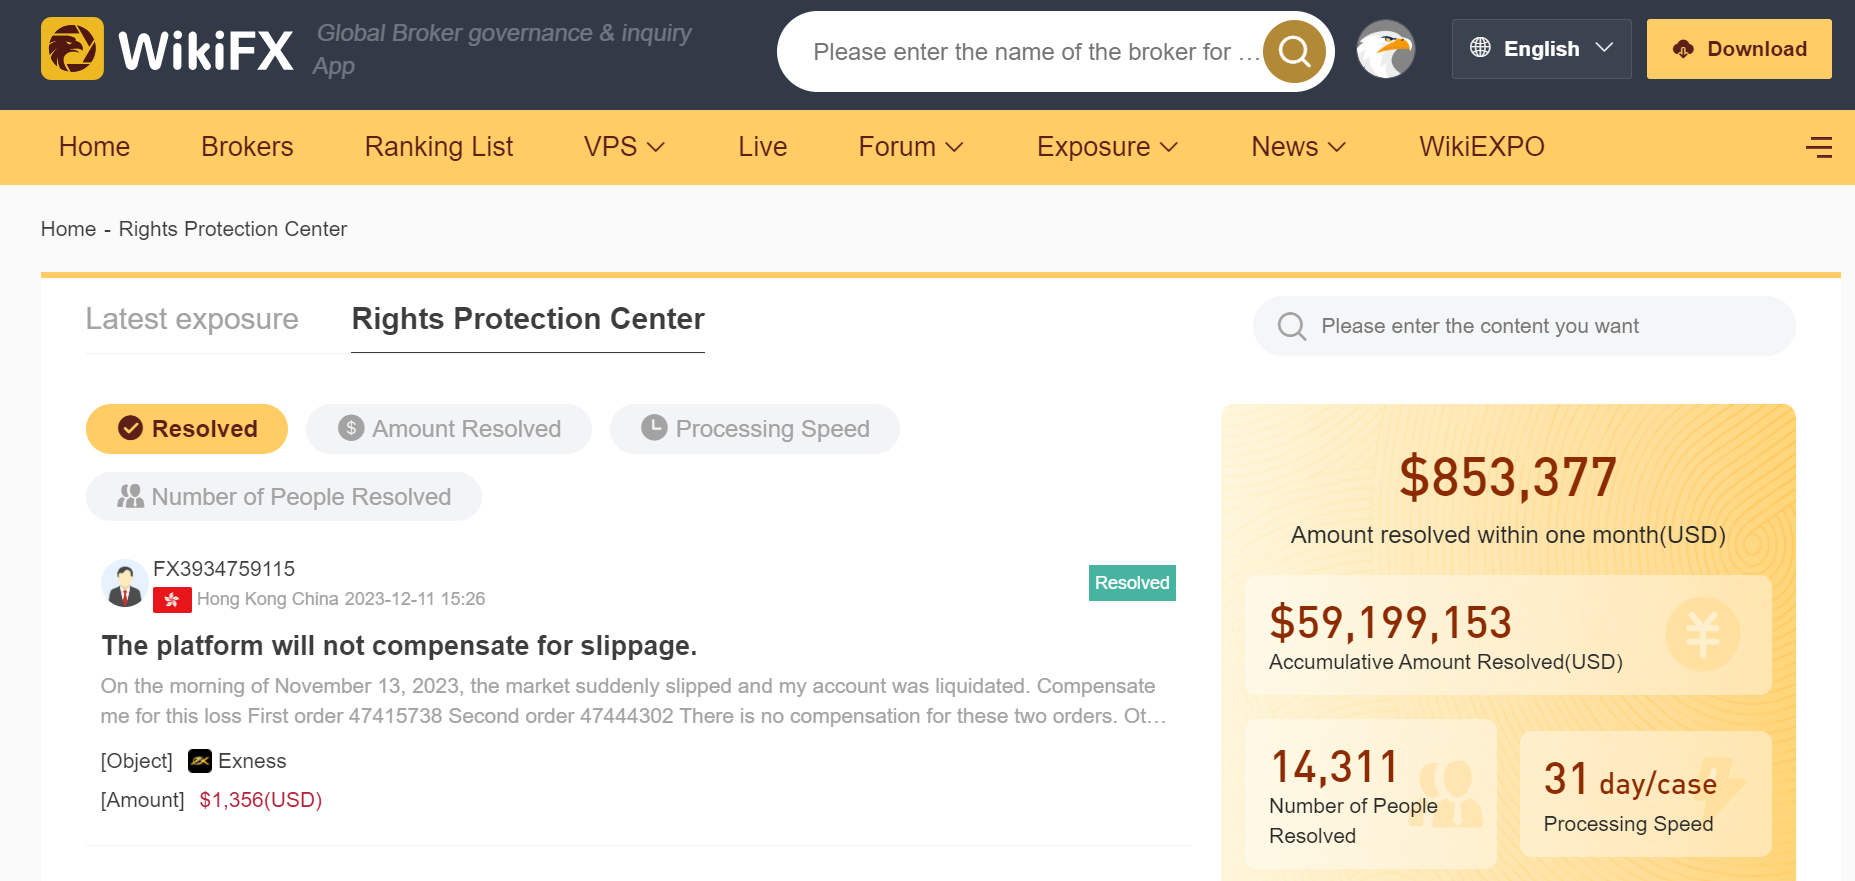The image size is (1855, 881).
Task: Click the green Resolved status badge
Action: 1132,583
